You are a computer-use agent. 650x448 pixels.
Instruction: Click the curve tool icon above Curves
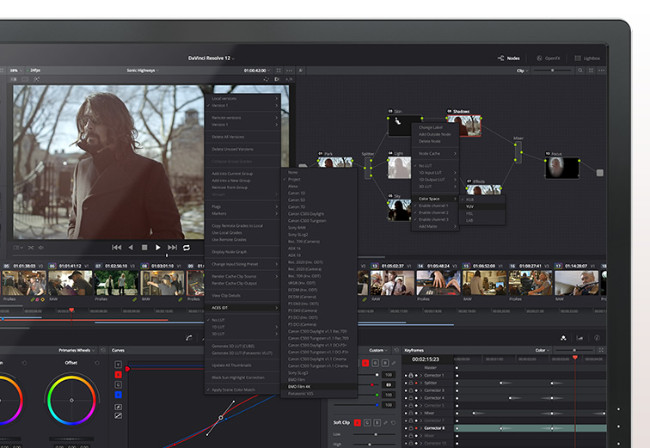189,338
